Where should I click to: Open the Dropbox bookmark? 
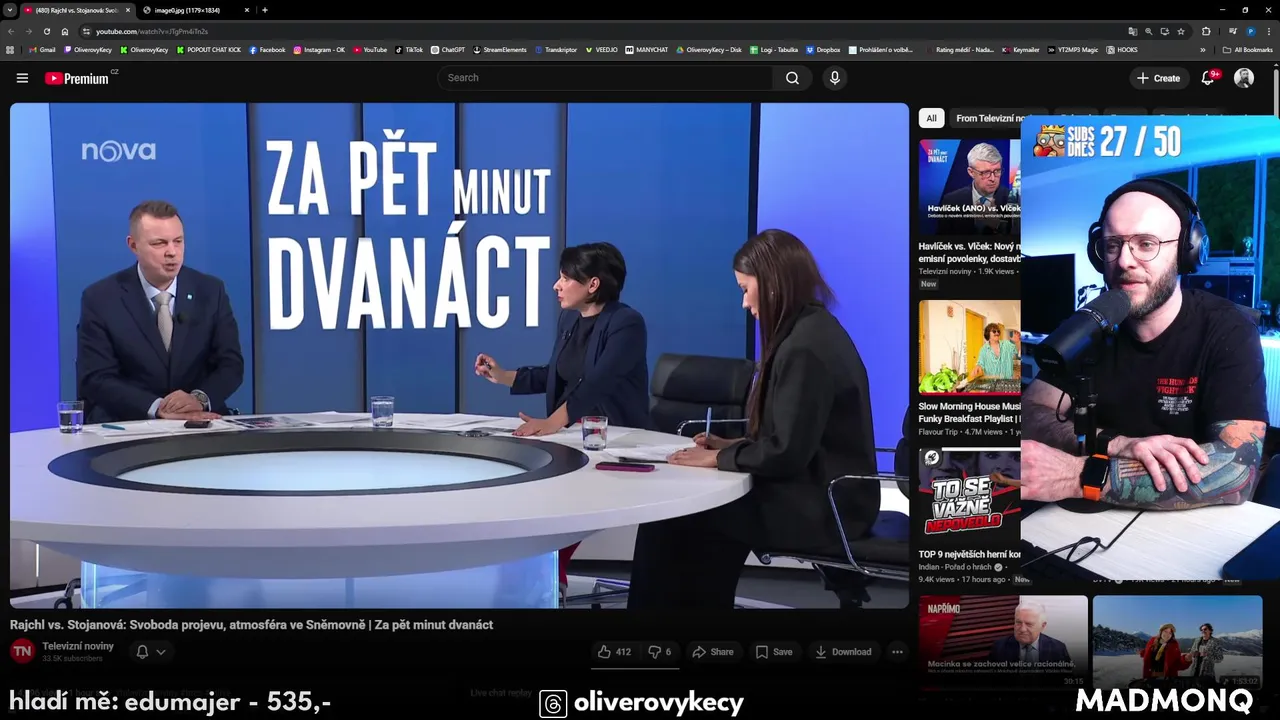coord(823,49)
